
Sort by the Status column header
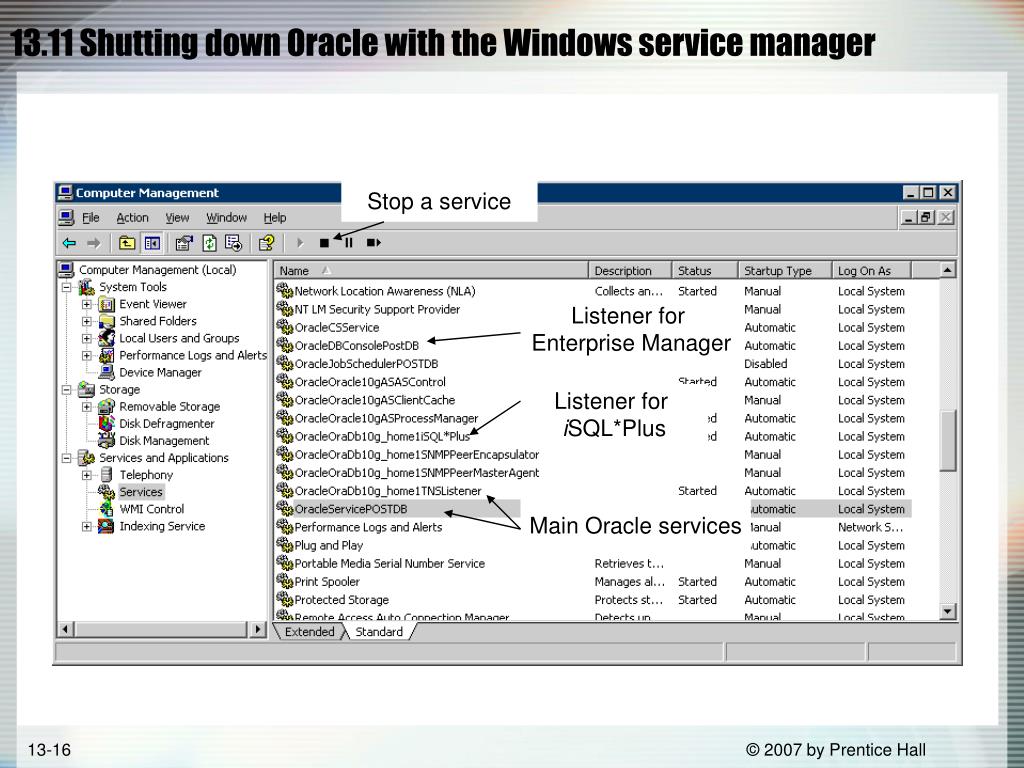(x=705, y=270)
